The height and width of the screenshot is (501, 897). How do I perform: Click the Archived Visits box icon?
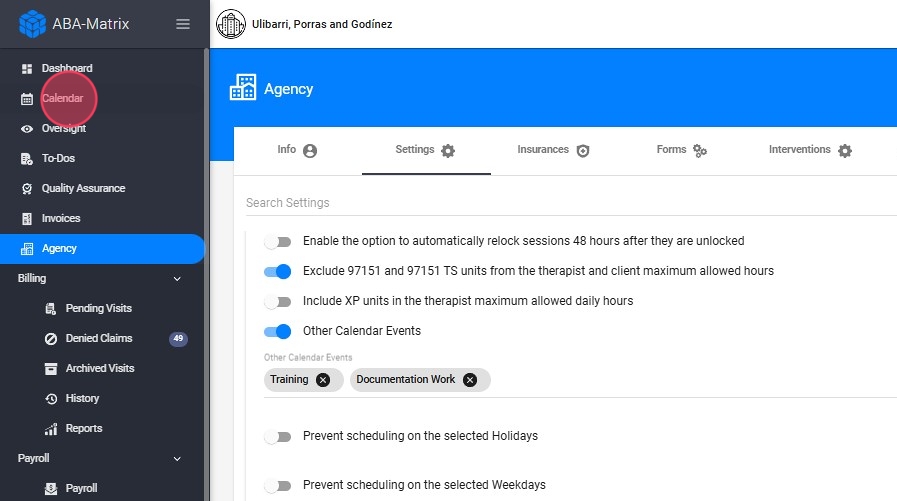click(51, 369)
